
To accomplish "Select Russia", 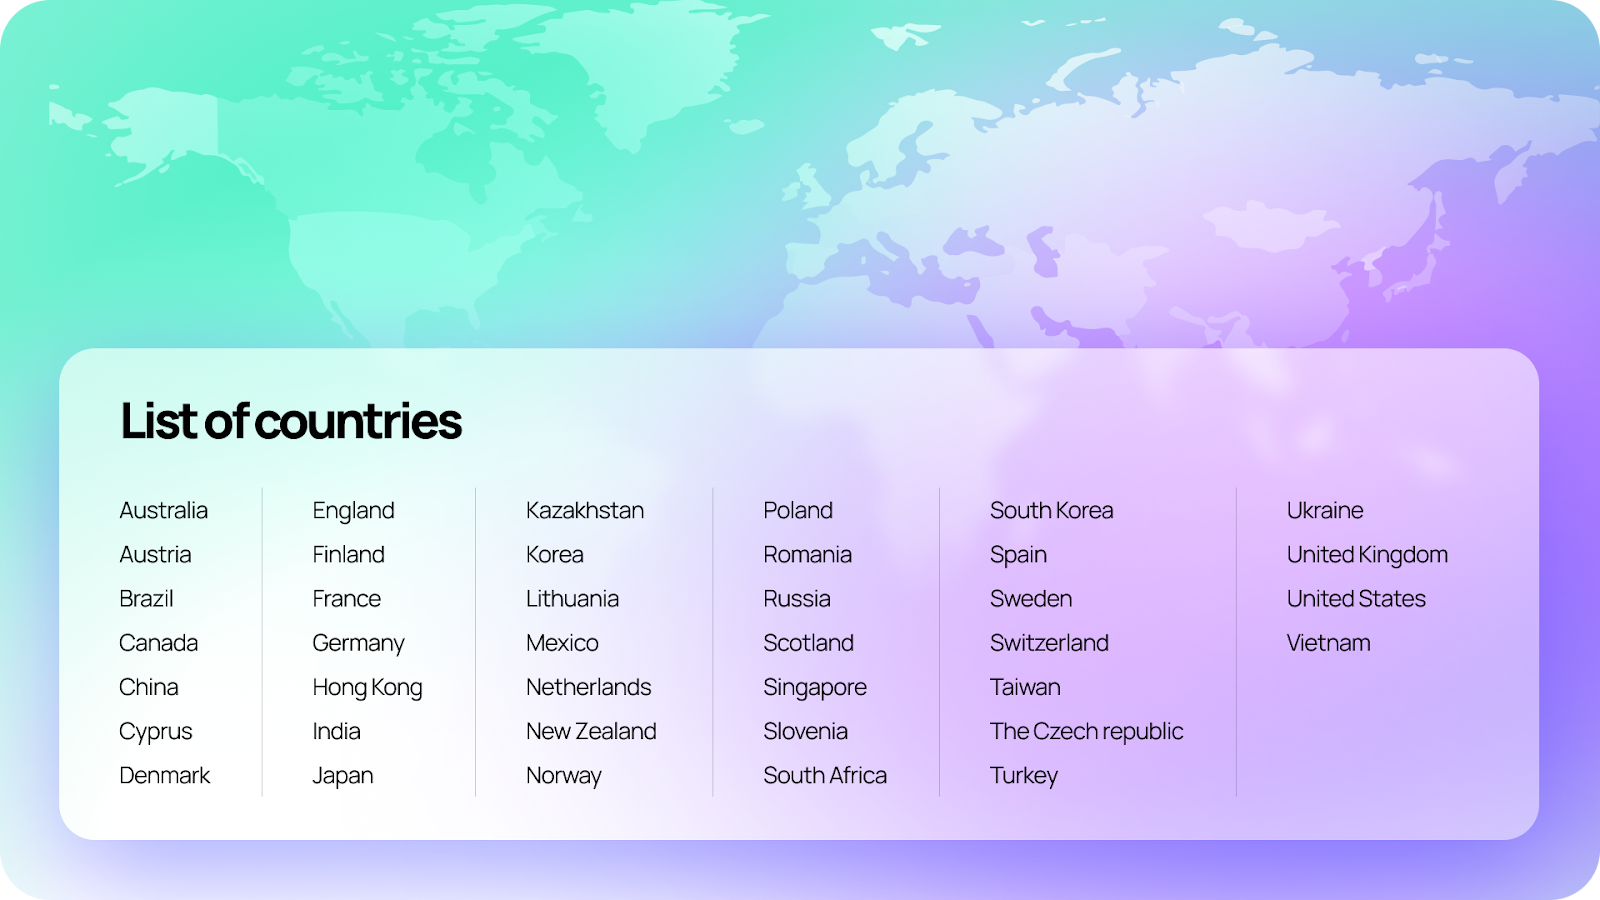I will [797, 598].
